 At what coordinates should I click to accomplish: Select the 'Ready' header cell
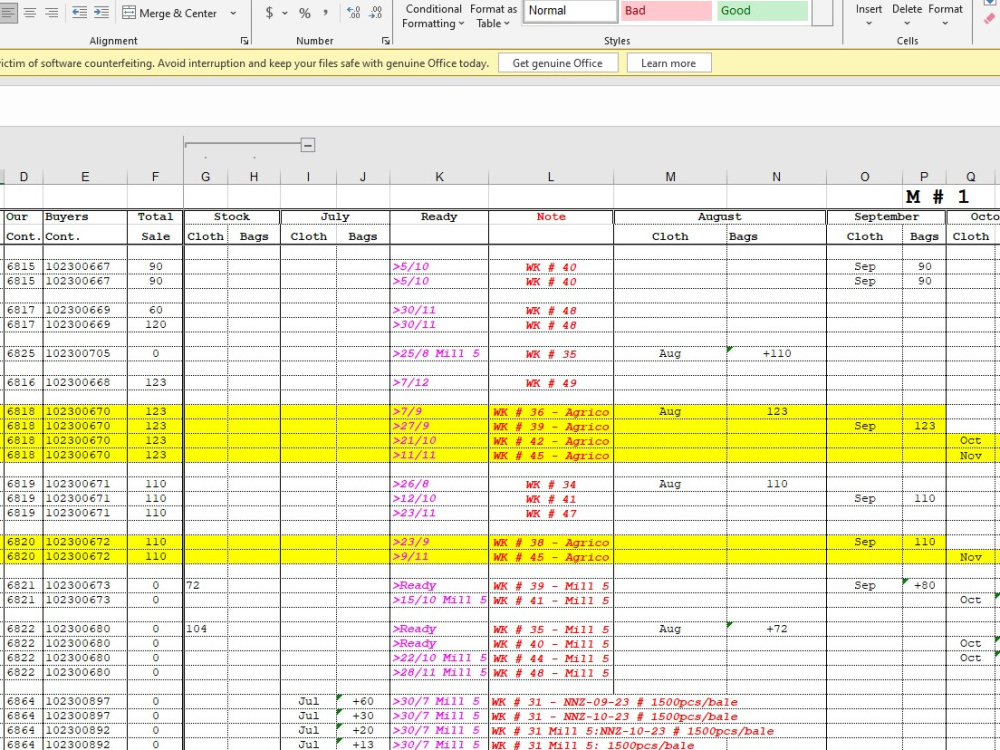439,217
